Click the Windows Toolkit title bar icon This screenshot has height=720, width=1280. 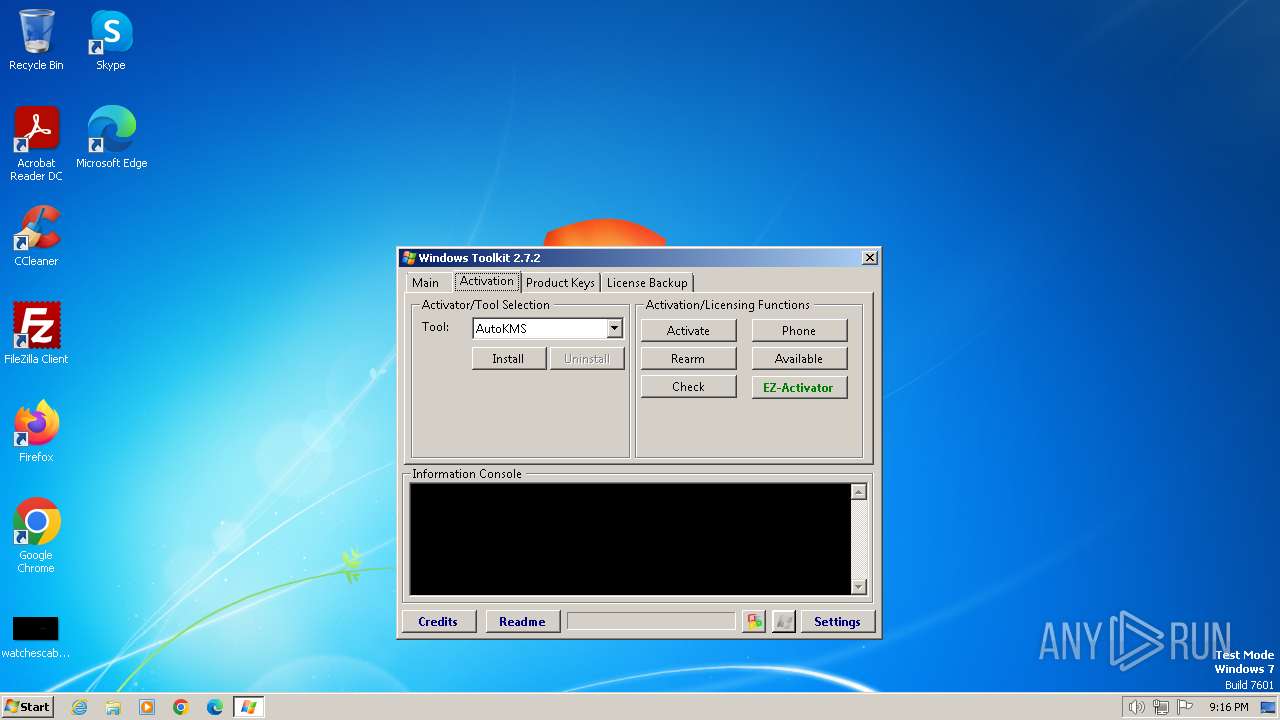(x=409, y=258)
